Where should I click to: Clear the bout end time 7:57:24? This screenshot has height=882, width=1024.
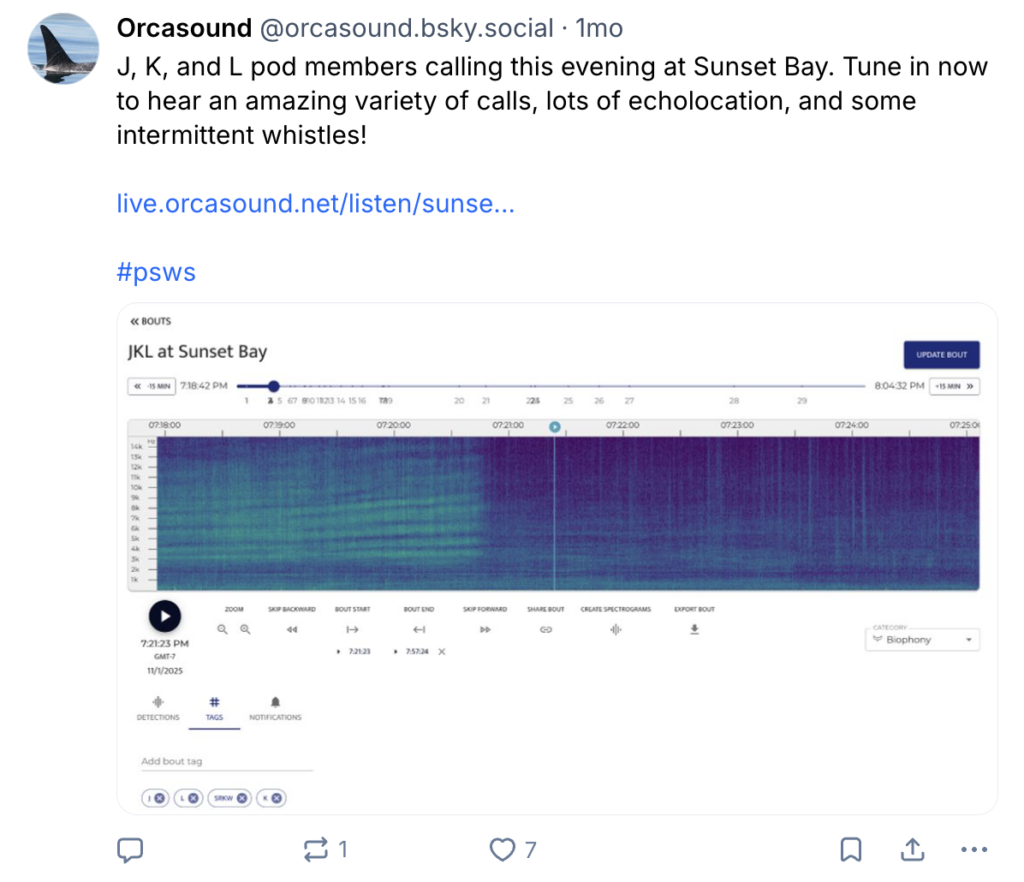442,651
